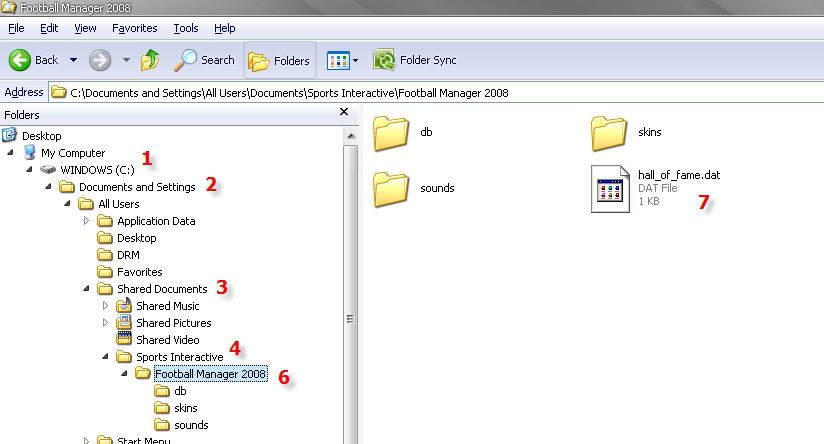Screen dimensions: 824x444
Task: Close the Folders pane with X
Action: click(x=344, y=111)
